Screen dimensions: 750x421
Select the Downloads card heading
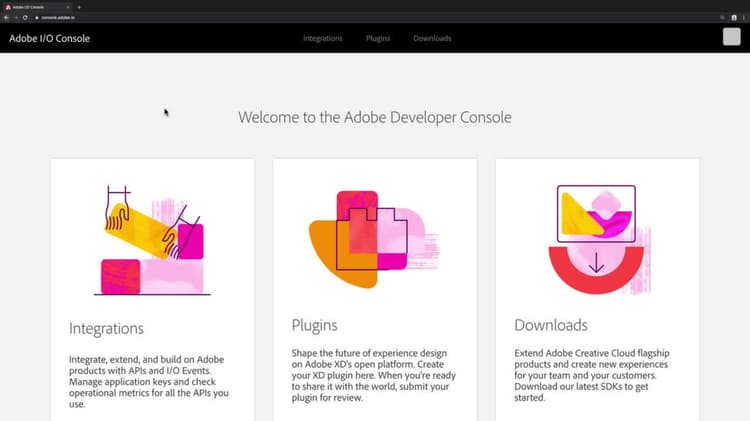point(551,325)
